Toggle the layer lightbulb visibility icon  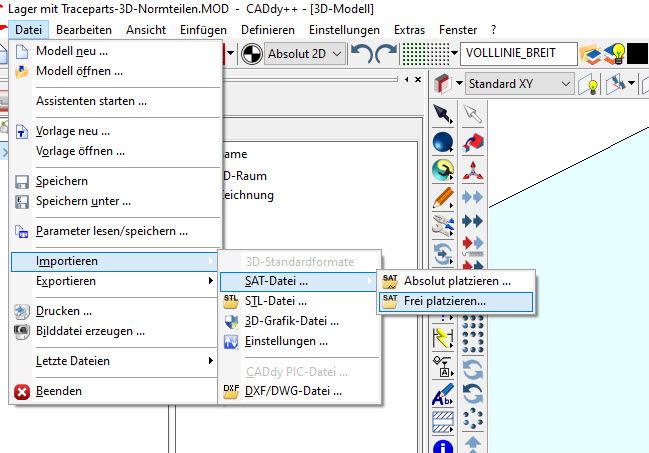pyautogui.click(x=614, y=53)
